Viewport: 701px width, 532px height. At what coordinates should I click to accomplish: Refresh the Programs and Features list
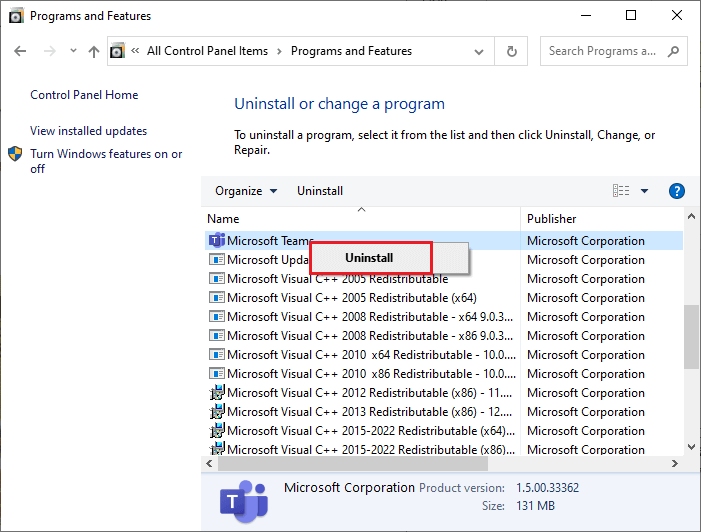point(511,51)
